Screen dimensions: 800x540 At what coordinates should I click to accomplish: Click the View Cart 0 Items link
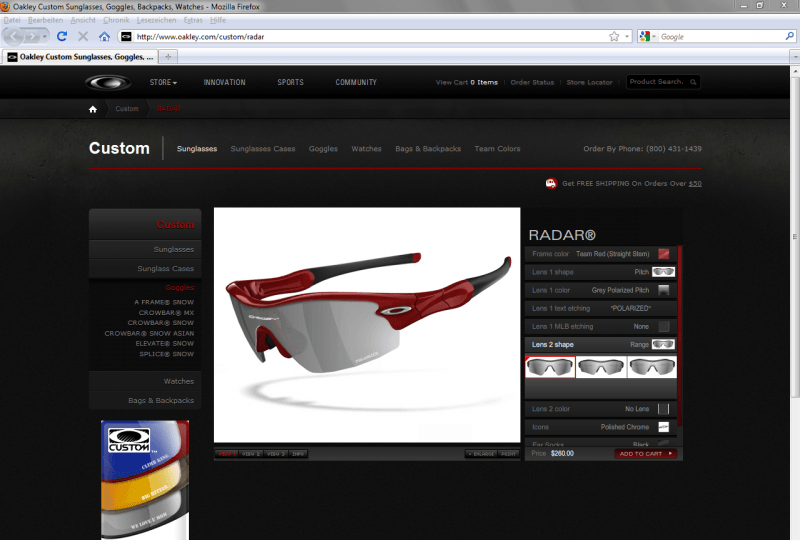pos(467,82)
